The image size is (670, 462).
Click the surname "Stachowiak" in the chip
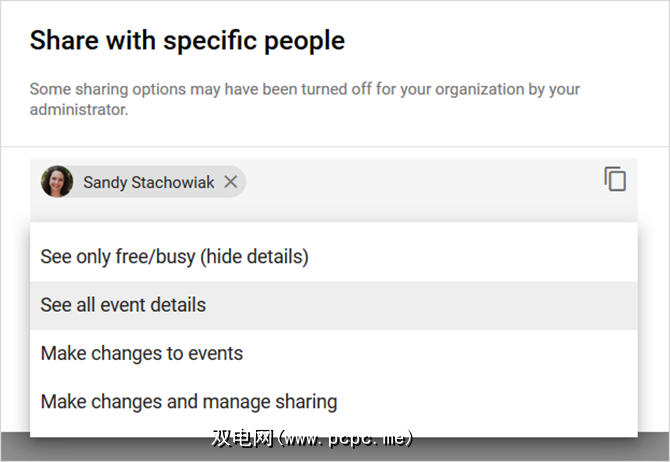tap(173, 182)
